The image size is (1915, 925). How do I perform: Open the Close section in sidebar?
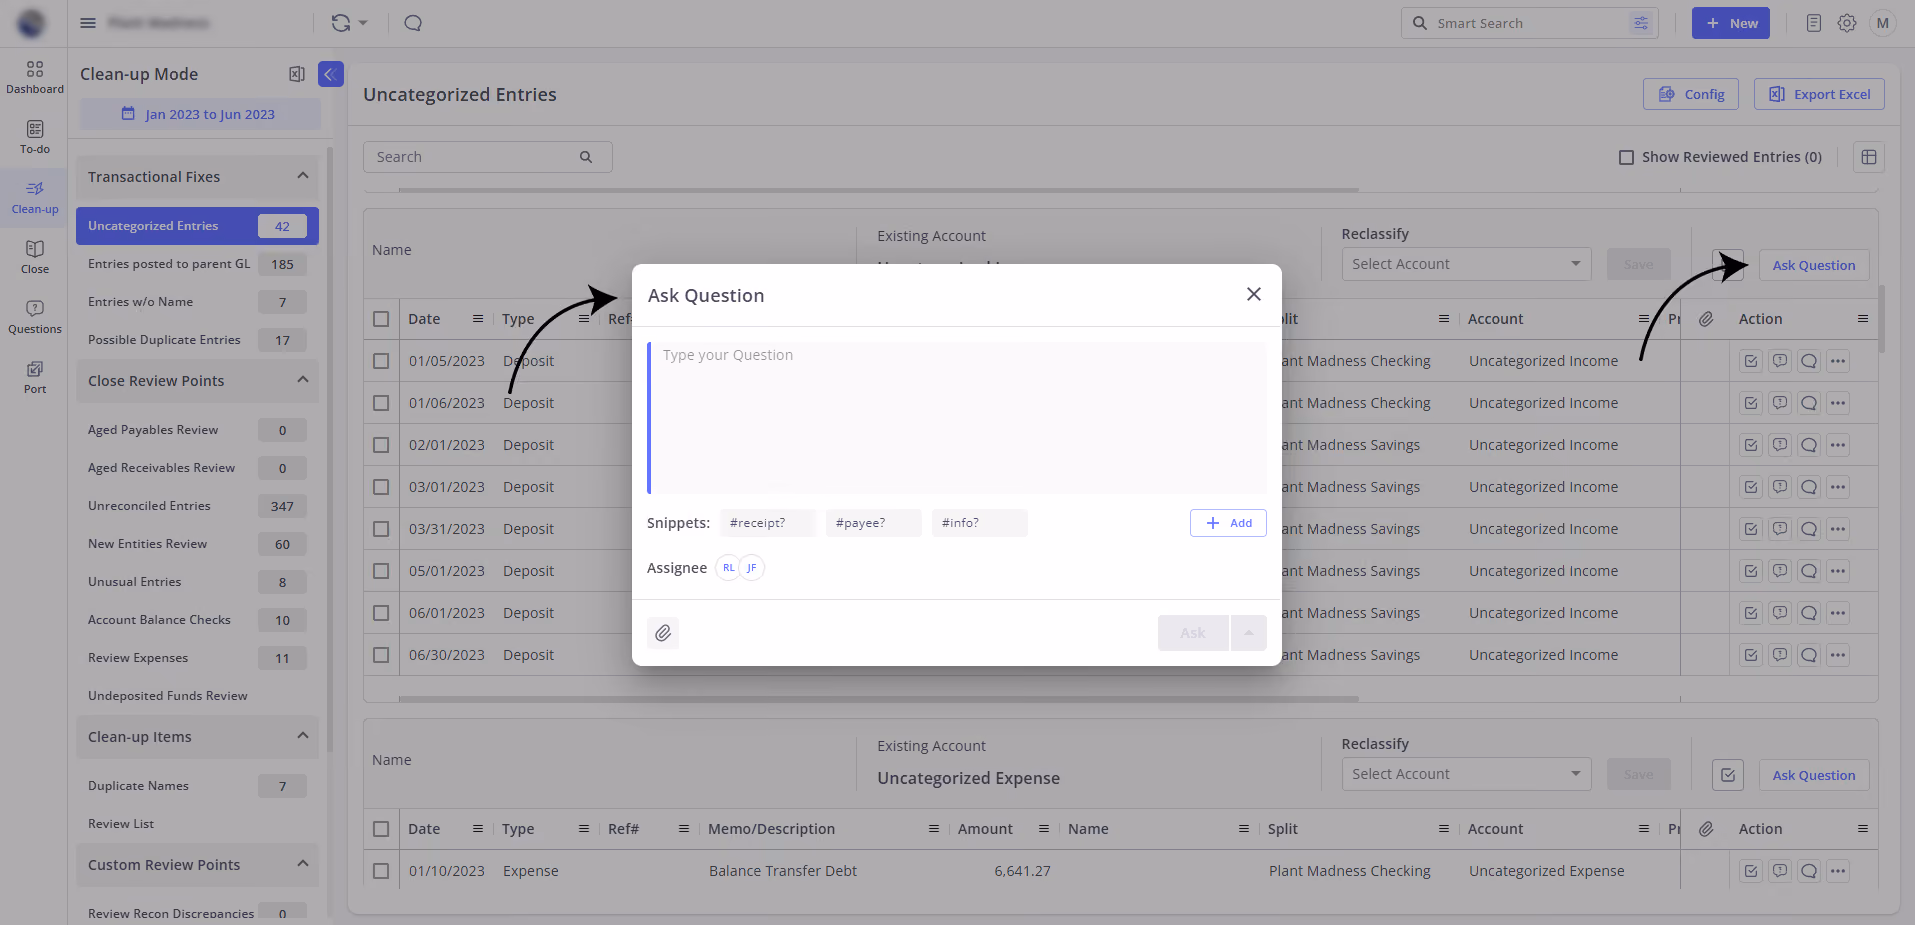pos(35,257)
